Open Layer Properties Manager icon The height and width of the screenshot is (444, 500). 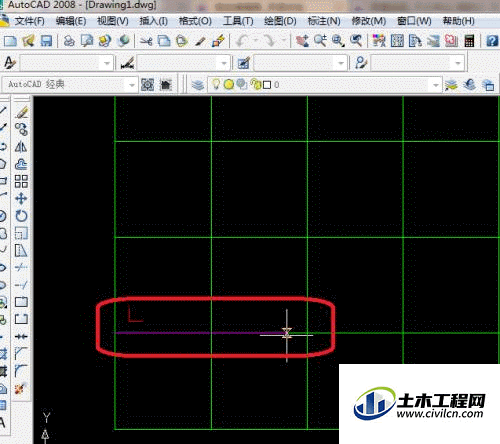coord(198,85)
